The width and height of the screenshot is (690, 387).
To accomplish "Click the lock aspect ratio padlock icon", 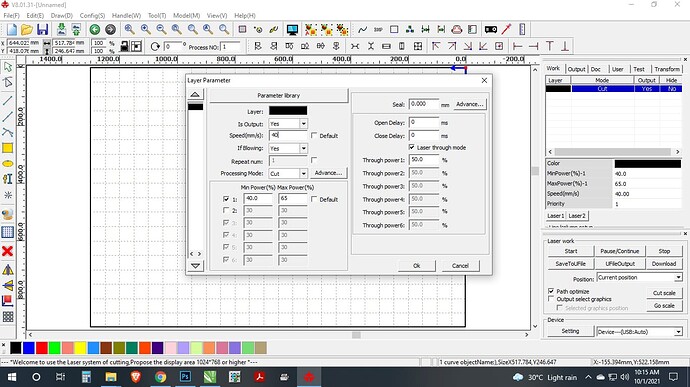I will pos(125,46).
